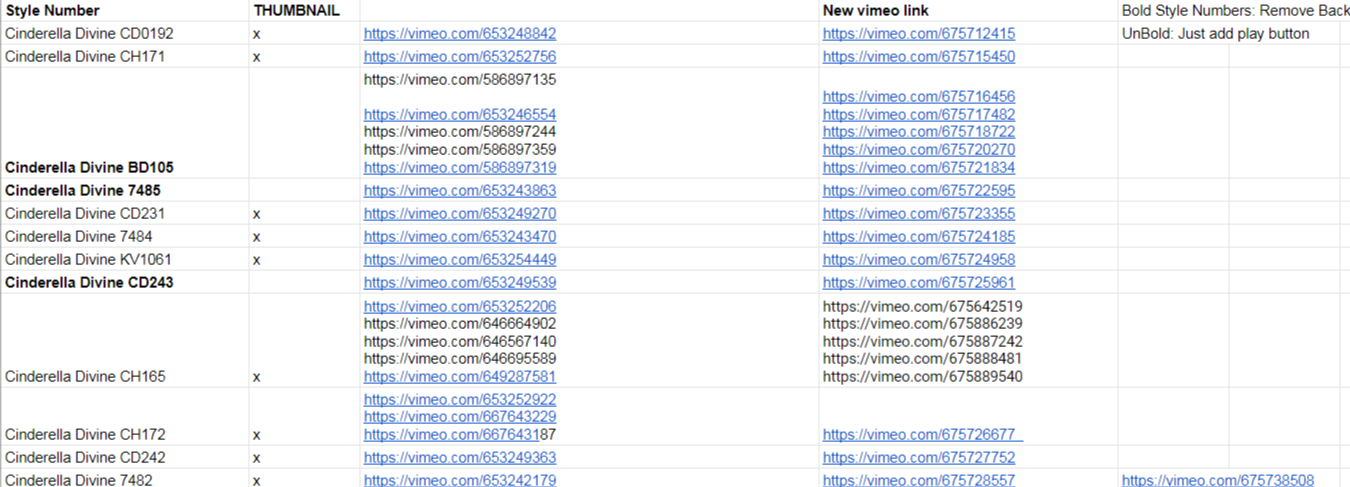Open the link vimeo.com/649287581
Screen dimensions: 1350x487
460,377
